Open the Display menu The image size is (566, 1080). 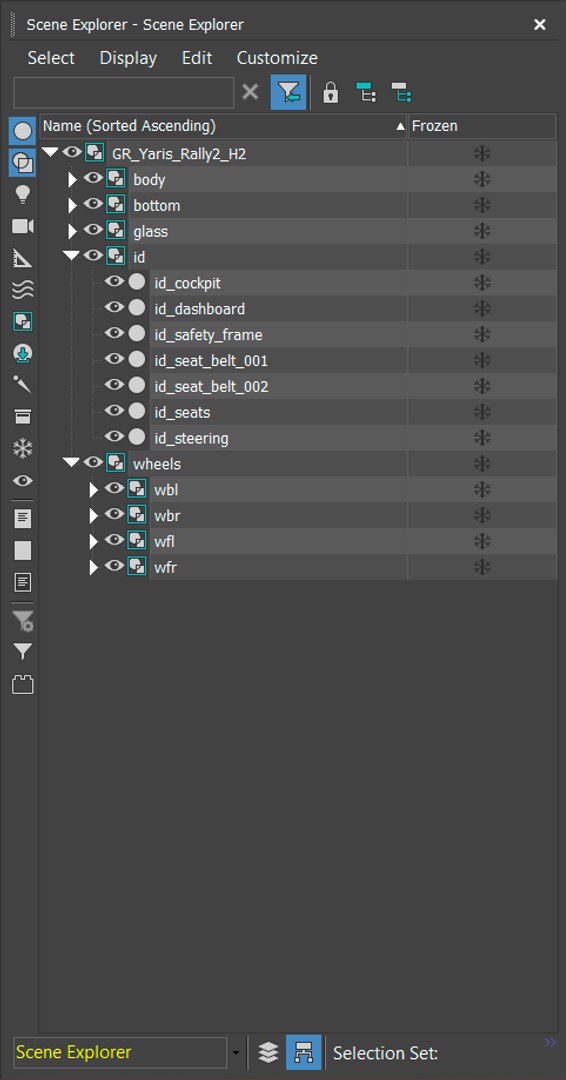(128, 58)
